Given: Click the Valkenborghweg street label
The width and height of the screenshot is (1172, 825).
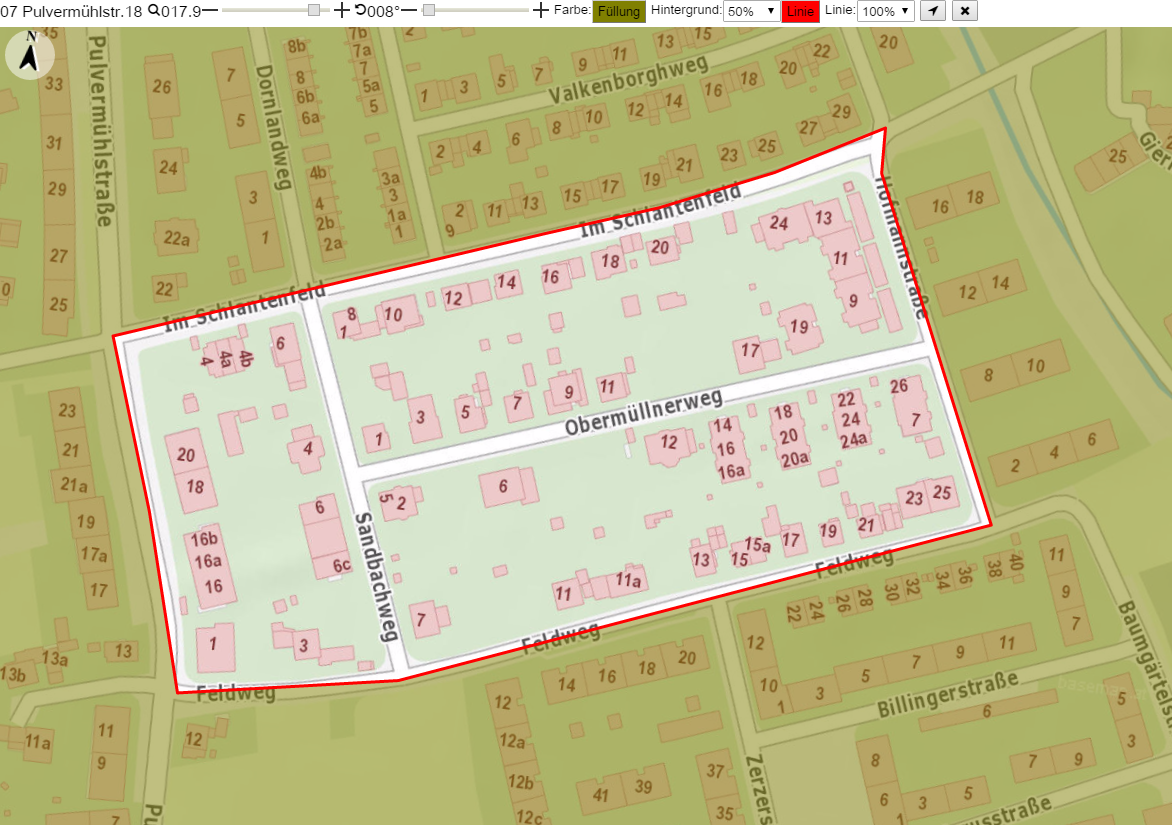Looking at the screenshot, I should pos(628,80).
